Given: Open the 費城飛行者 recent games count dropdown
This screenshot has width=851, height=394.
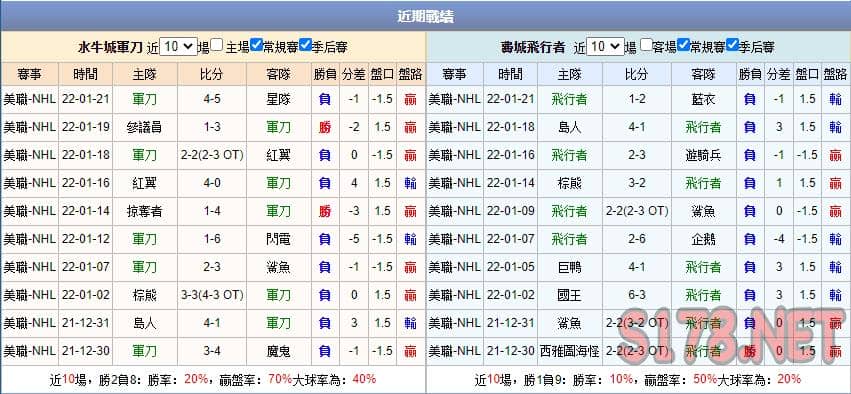Looking at the screenshot, I should (x=606, y=47).
